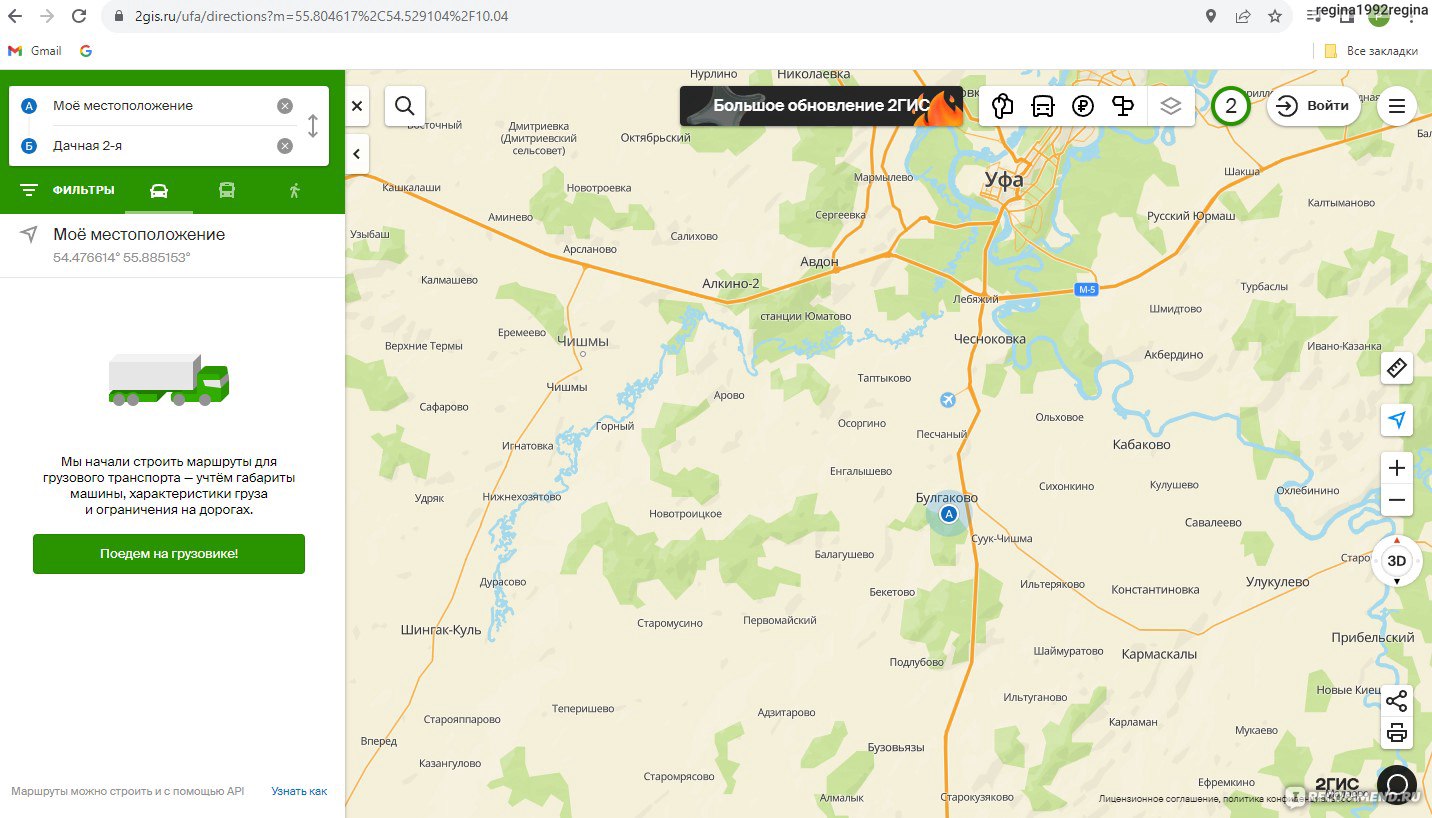Go back in browser history

click(x=15, y=16)
